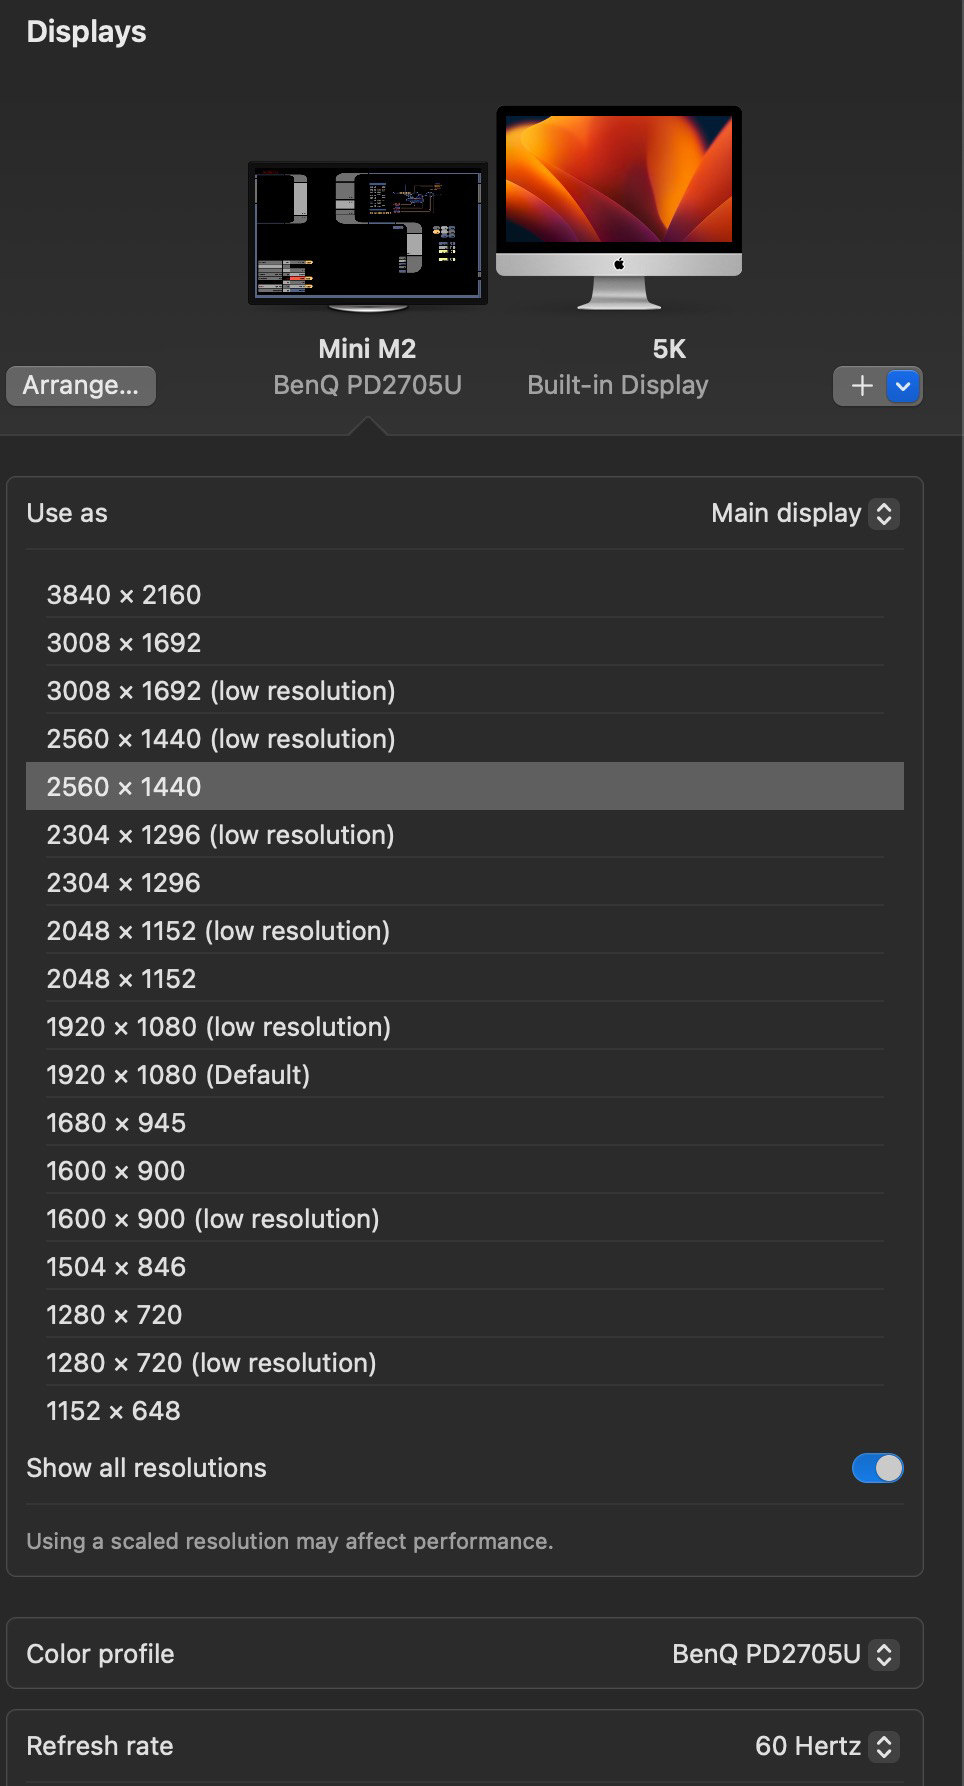Select the 5K Built-in Display thumbnail
The height and width of the screenshot is (1786, 964).
coord(619,209)
